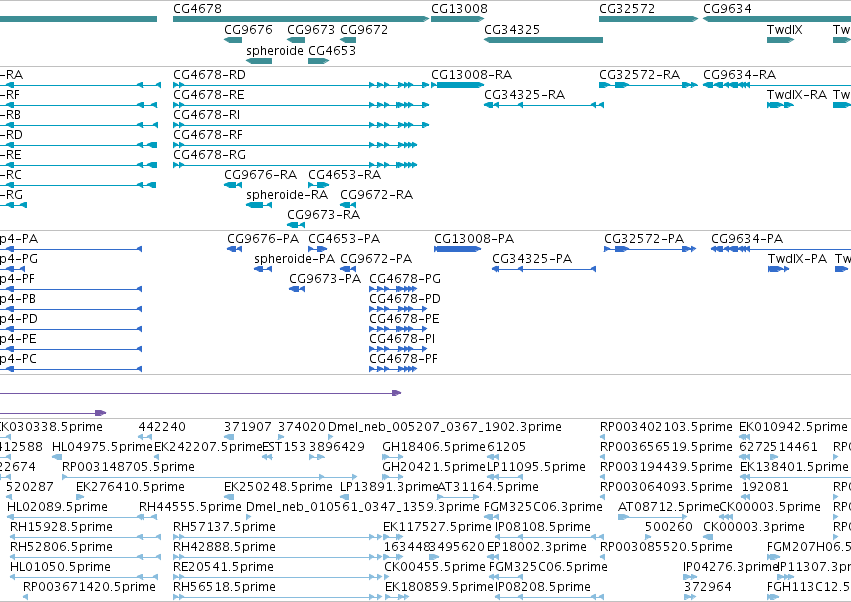Viewport: 851px width, 602px height.
Task: Open protein CG32572-PA
Action: (644, 239)
